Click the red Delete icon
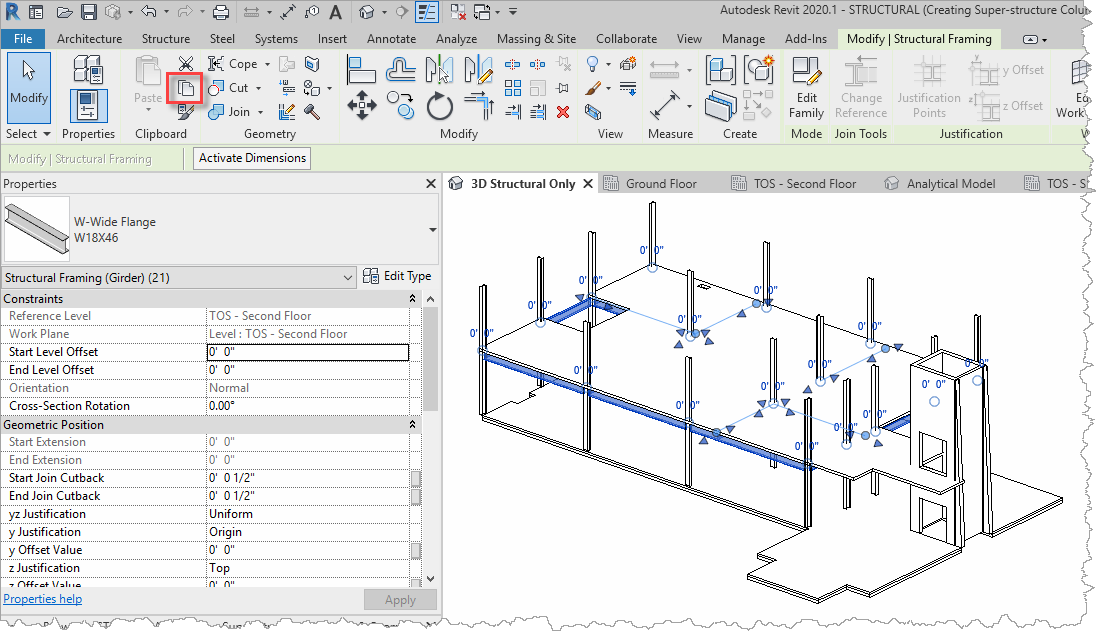The height and width of the screenshot is (633, 1098). click(563, 112)
